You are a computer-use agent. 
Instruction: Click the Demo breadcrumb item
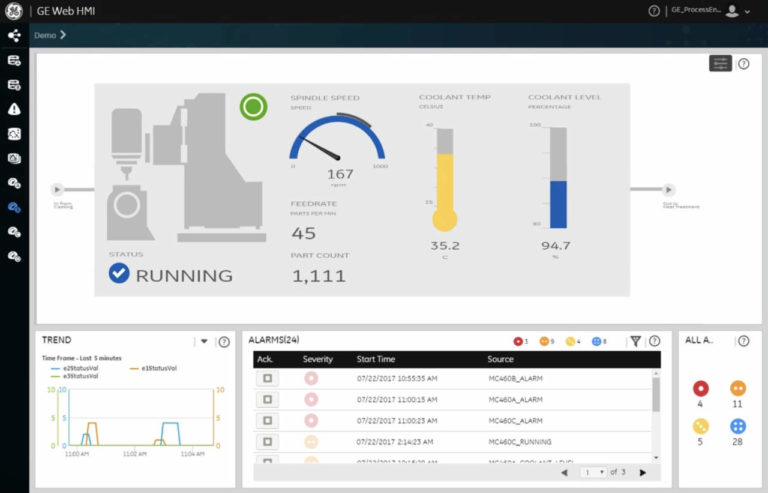coord(45,35)
